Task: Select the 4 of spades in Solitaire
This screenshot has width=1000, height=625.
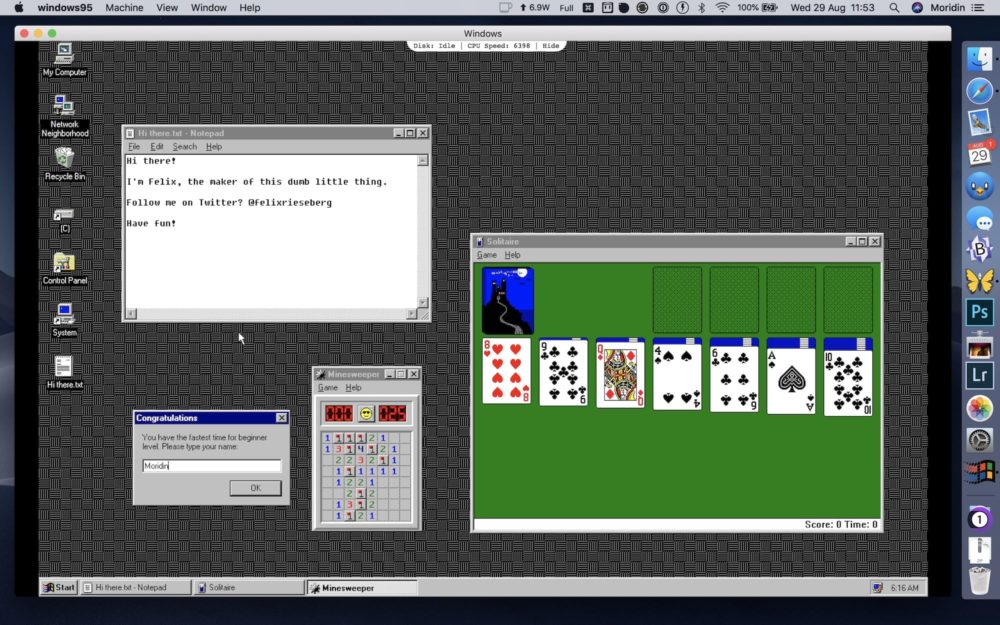Action: (x=677, y=377)
